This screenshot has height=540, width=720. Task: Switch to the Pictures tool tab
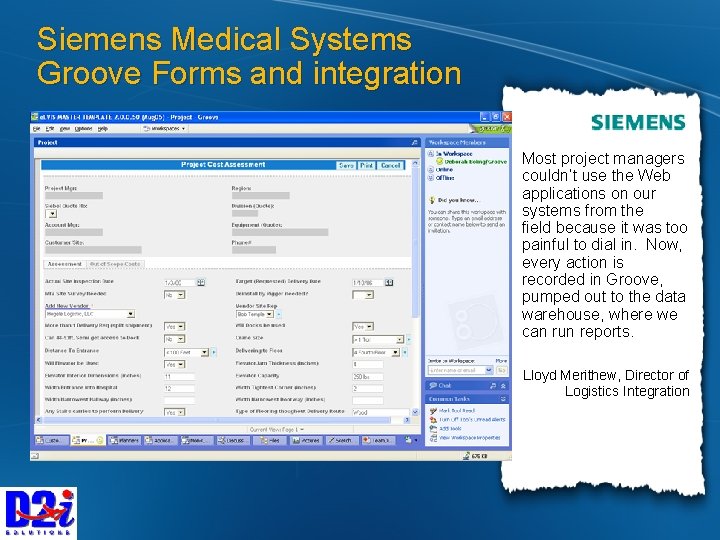[x=306, y=440]
